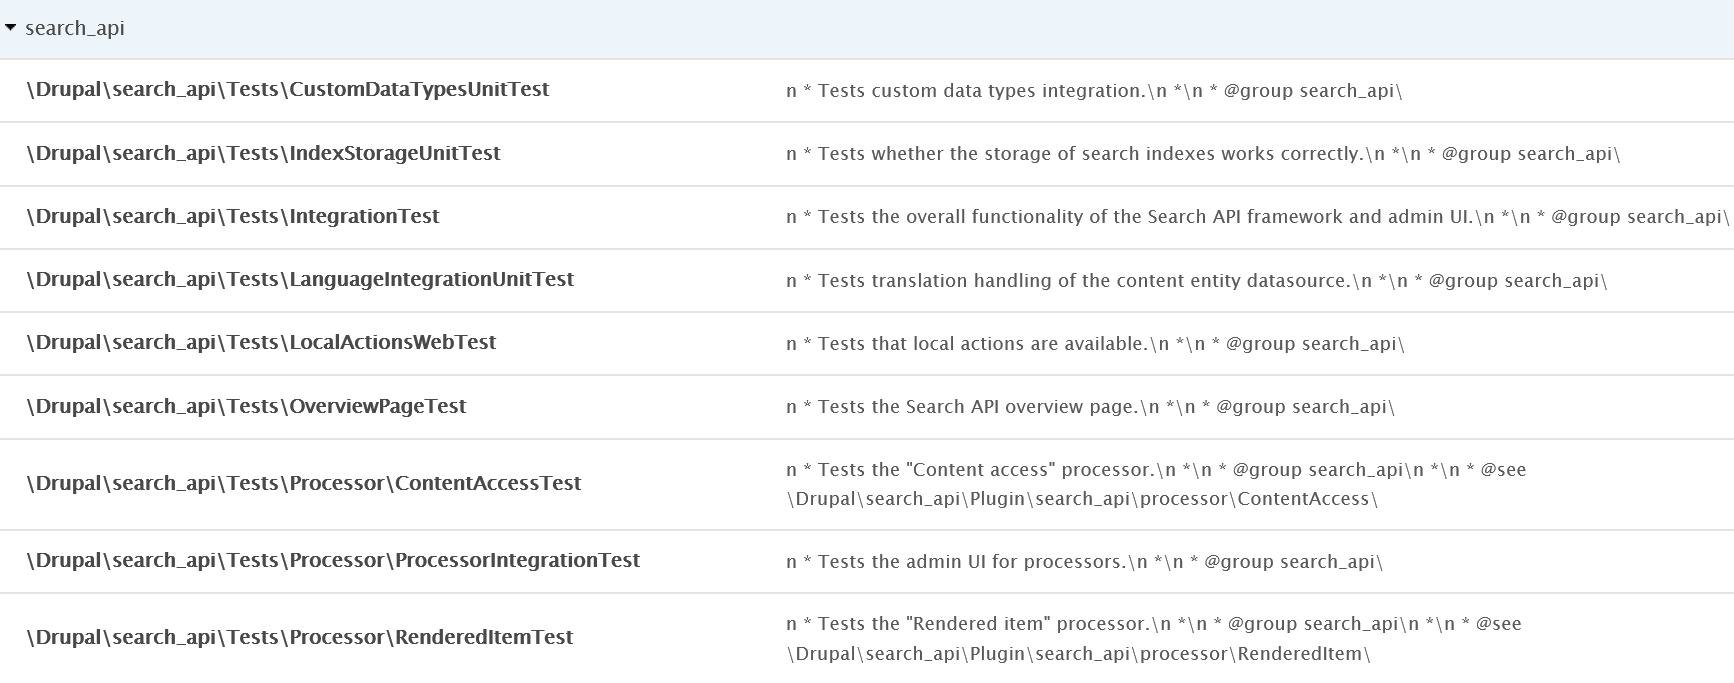This screenshot has width=1734, height=683.
Task: Select the CustomDataTypesUnitTest test name
Action: tap(288, 89)
